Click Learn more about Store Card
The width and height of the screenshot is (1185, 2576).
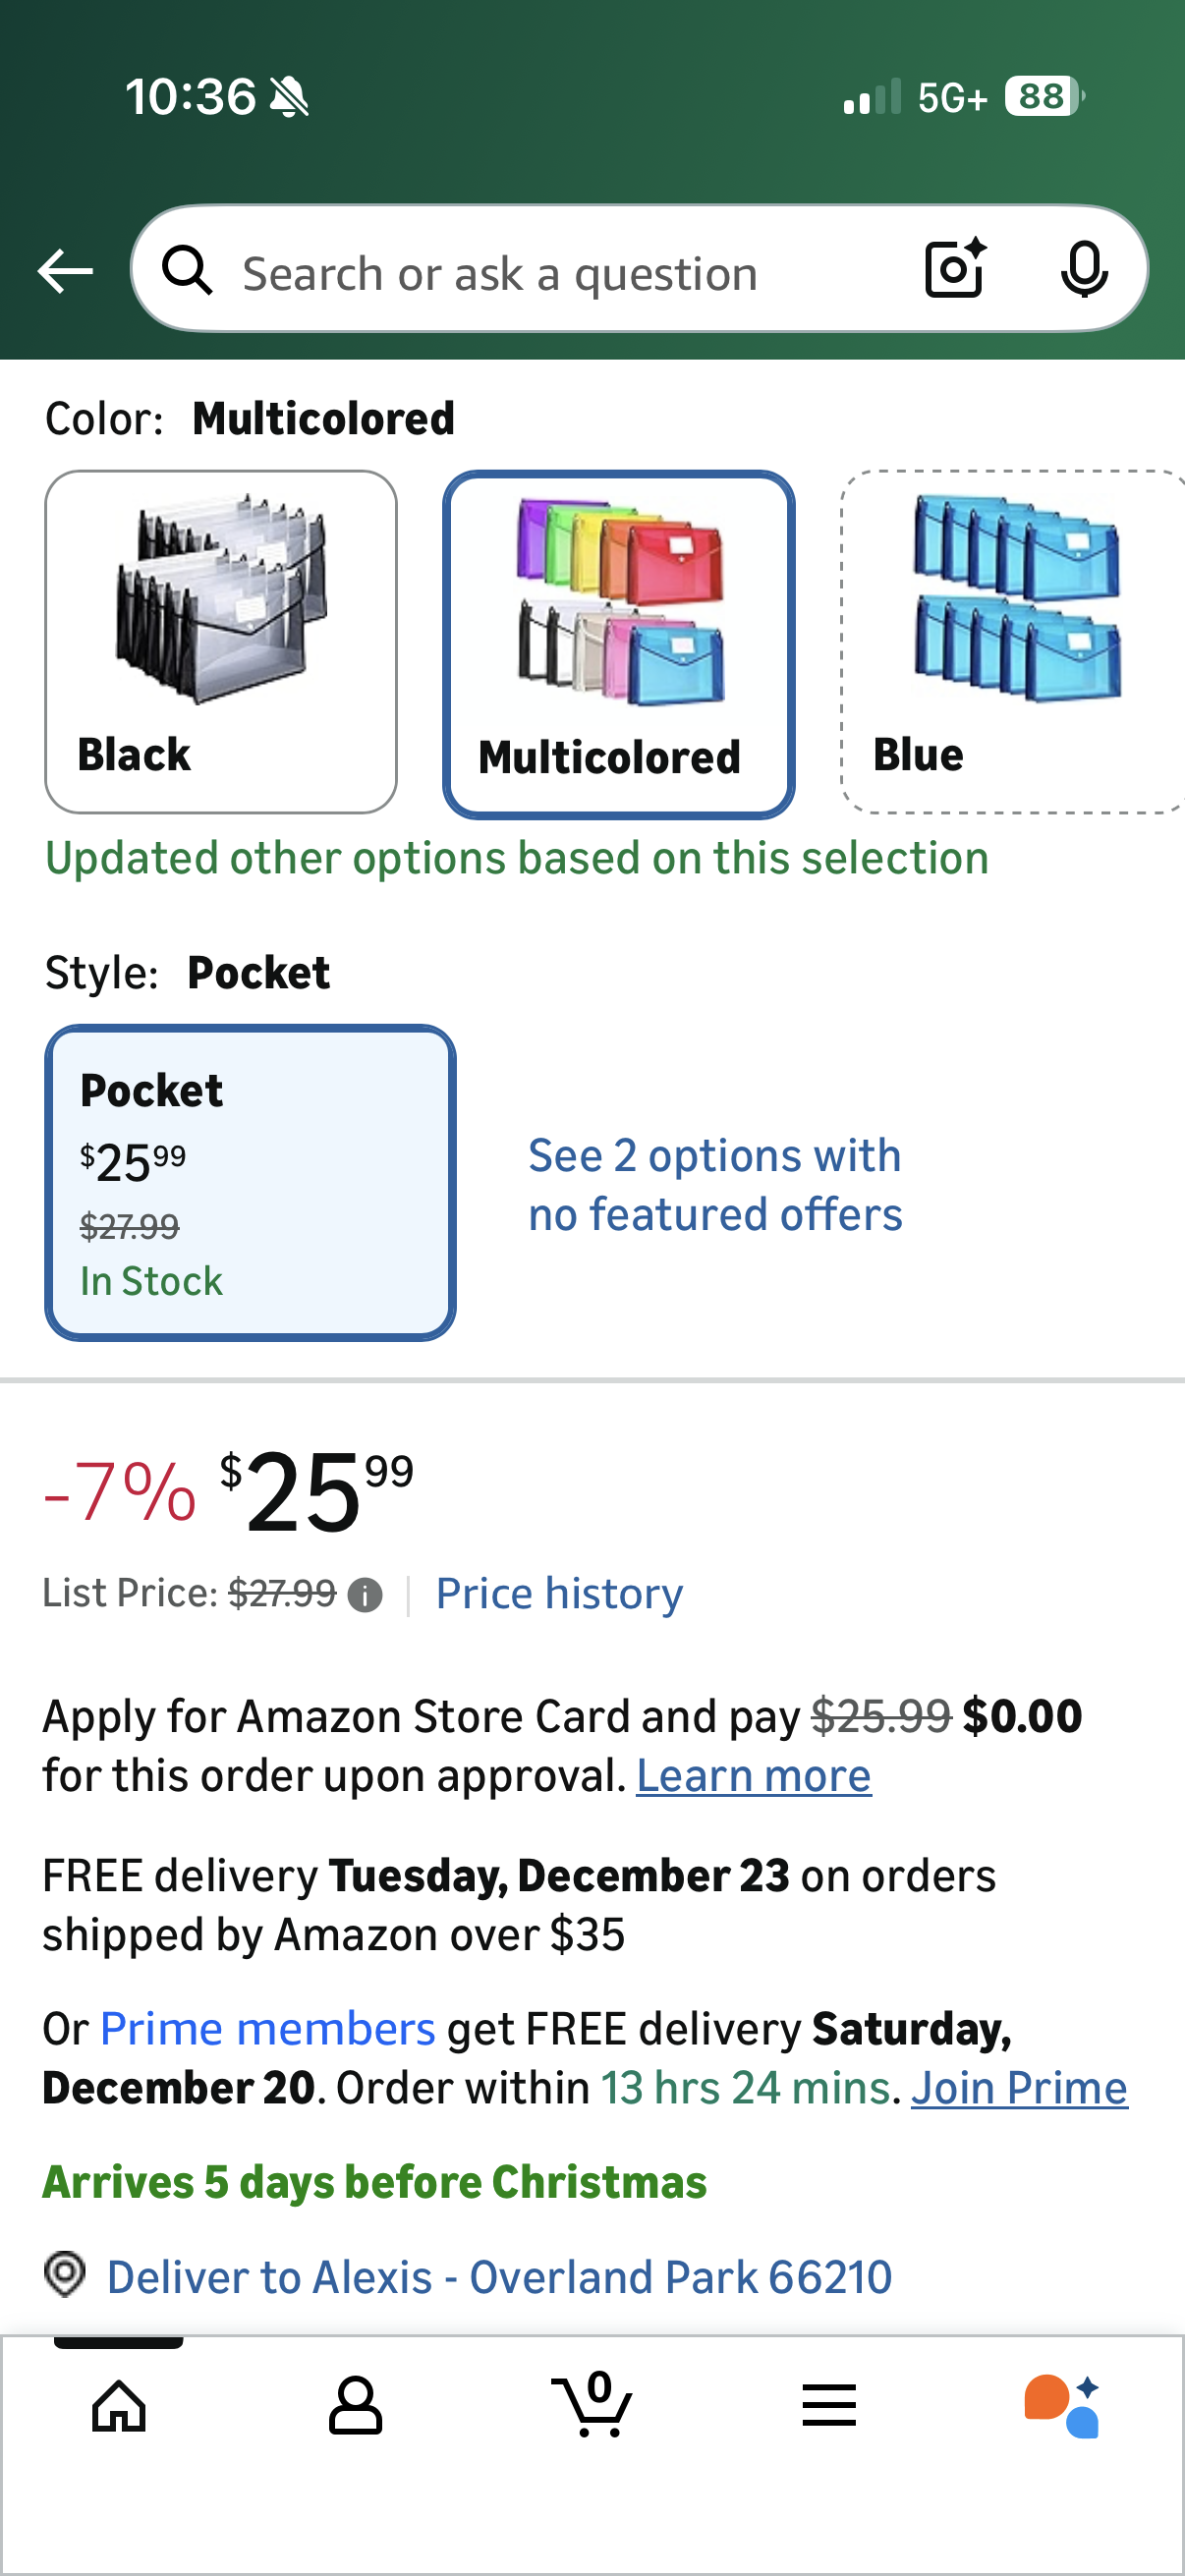(x=753, y=1776)
